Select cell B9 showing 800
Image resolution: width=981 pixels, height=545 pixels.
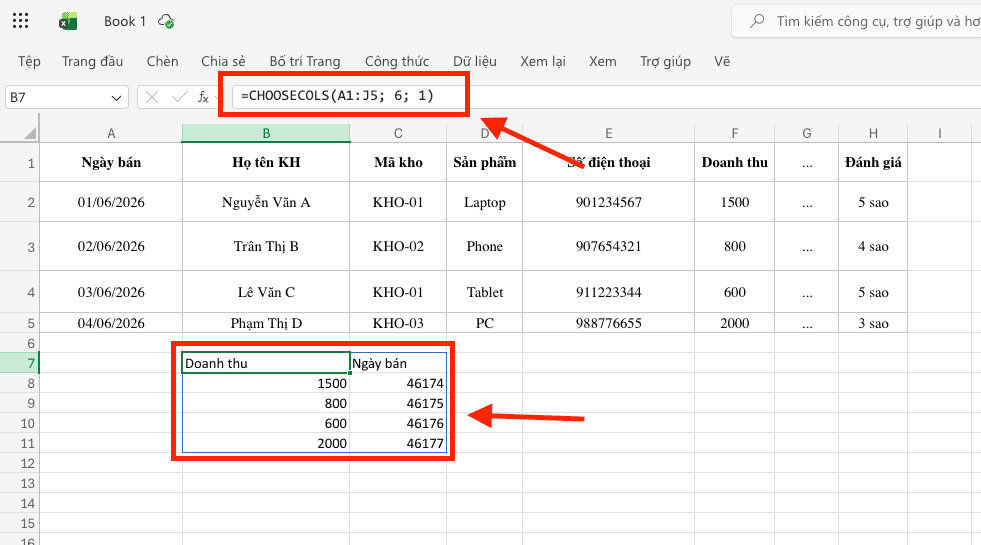point(266,403)
